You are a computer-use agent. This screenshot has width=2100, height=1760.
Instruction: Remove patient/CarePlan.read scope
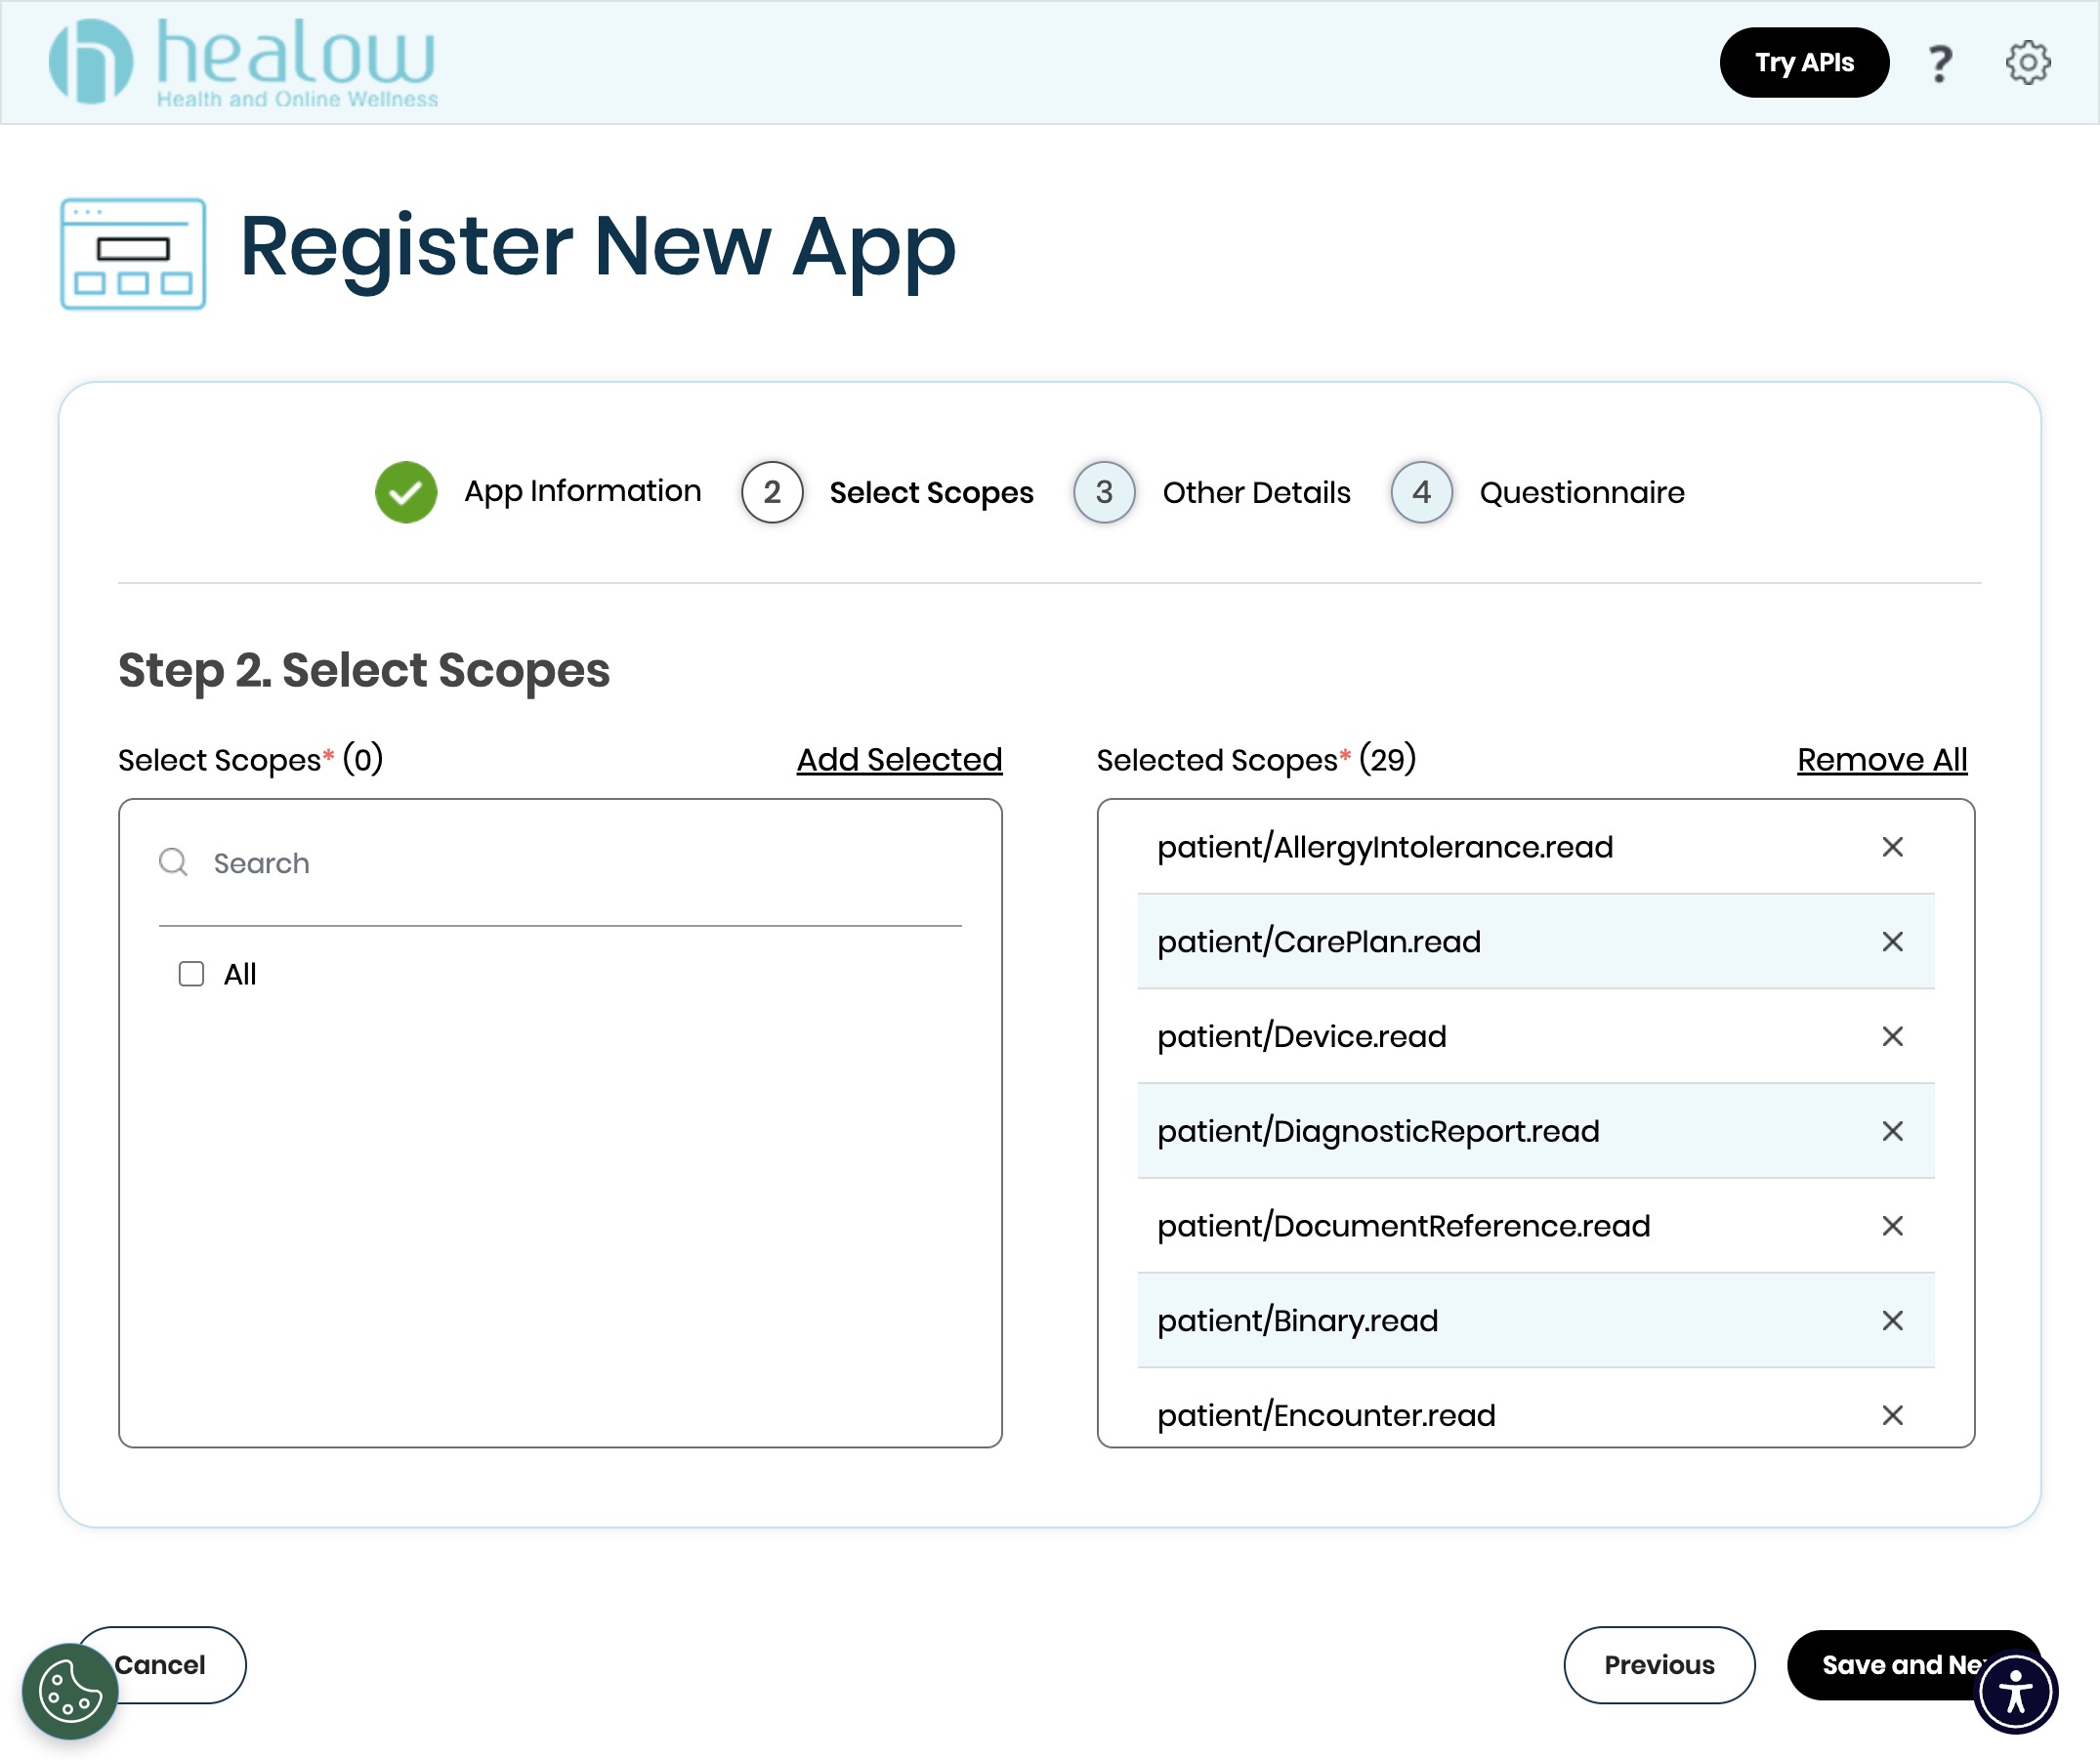click(1891, 941)
